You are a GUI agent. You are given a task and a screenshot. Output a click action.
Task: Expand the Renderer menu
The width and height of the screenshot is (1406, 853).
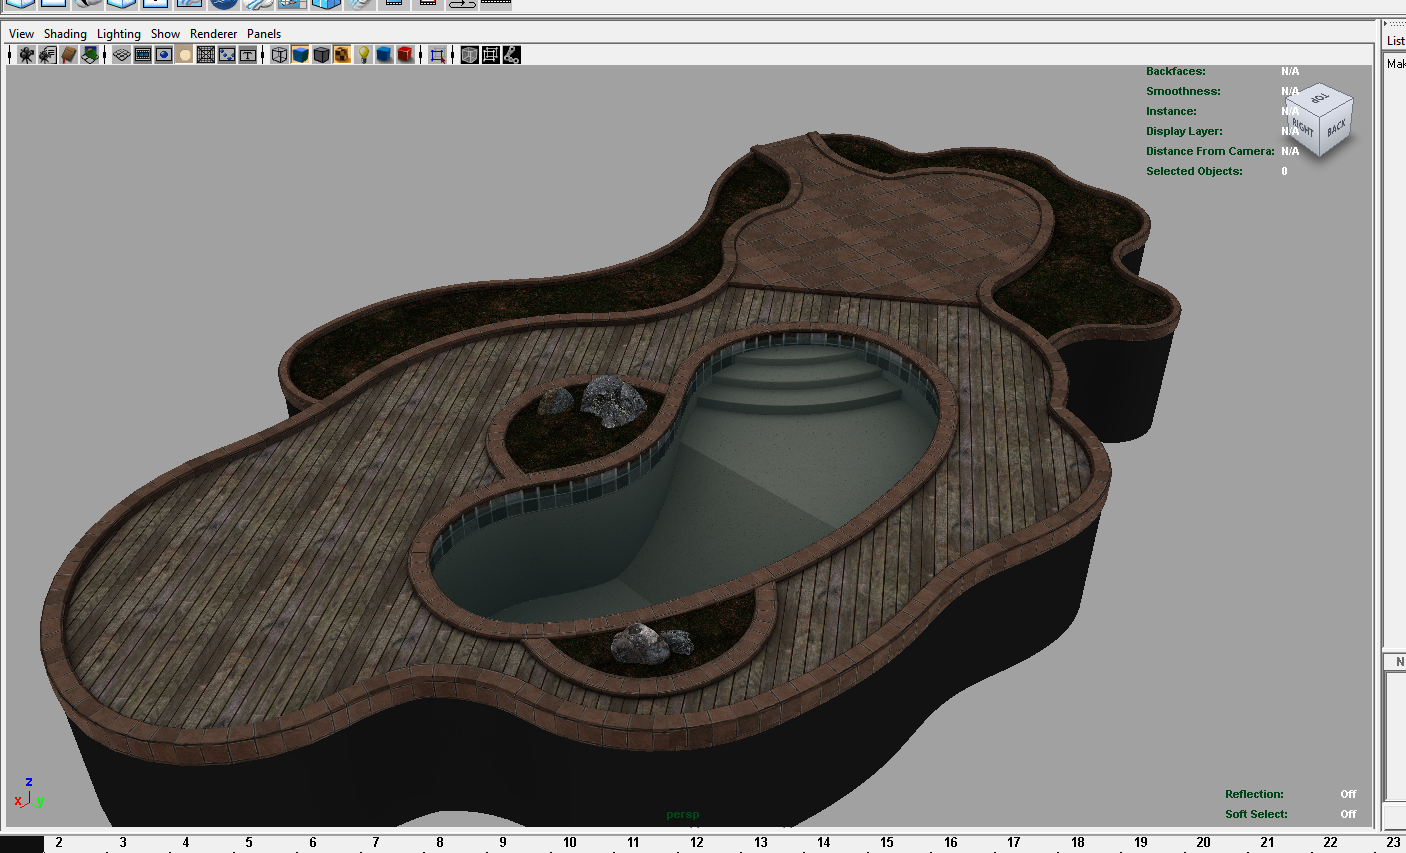(x=213, y=34)
